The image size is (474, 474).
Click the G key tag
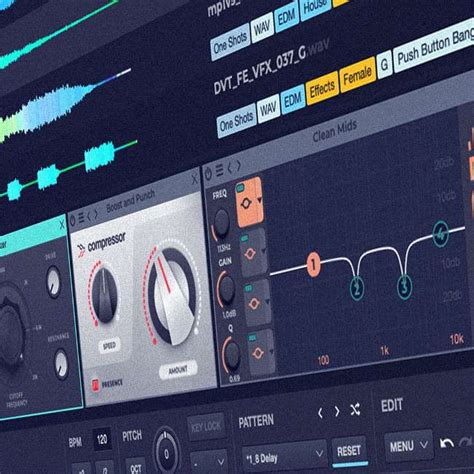coord(384,65)
